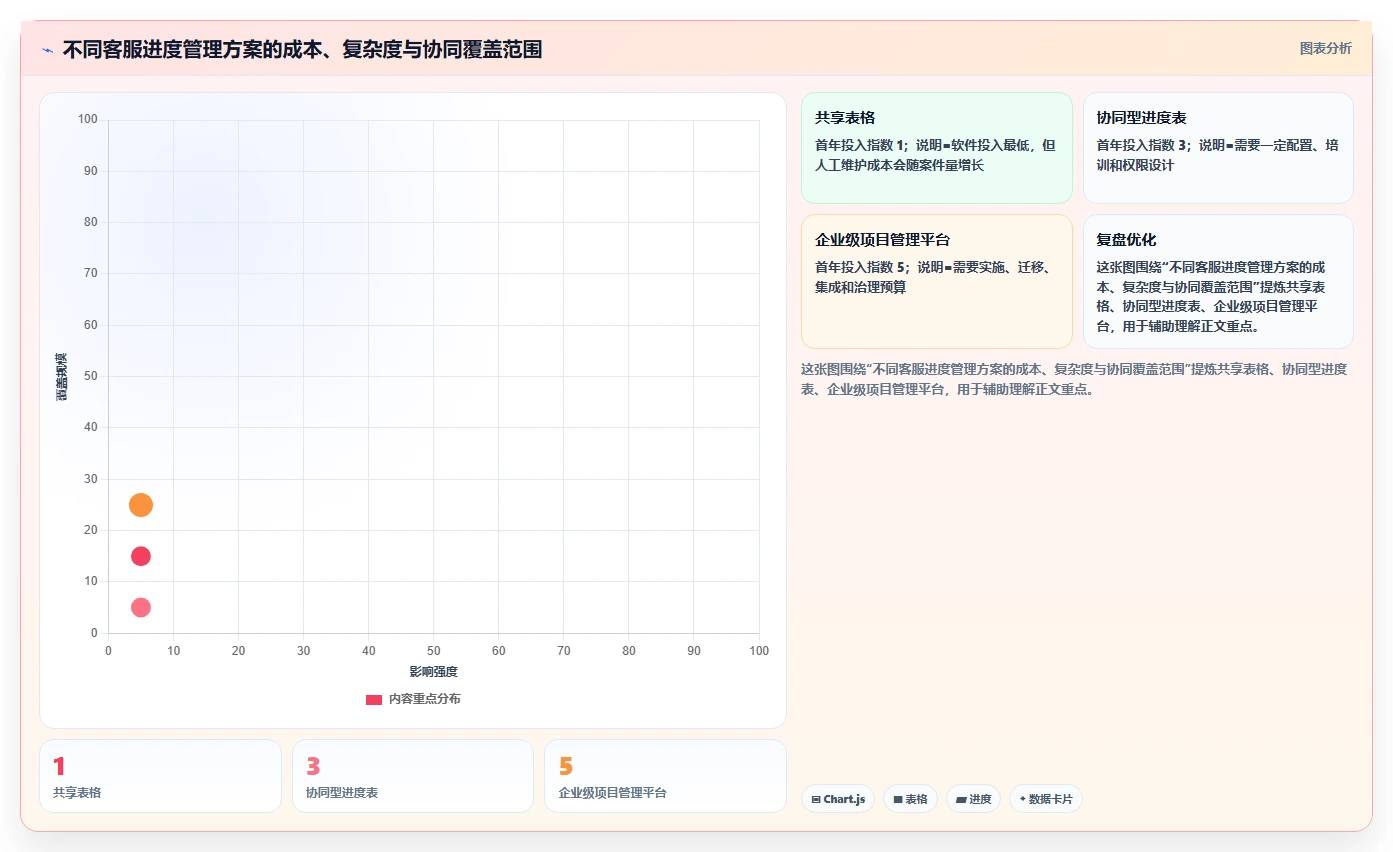Viewport: 1393px width, 852px height.
Task: Click the Chart.js tag chip
Action: (838, 799)
